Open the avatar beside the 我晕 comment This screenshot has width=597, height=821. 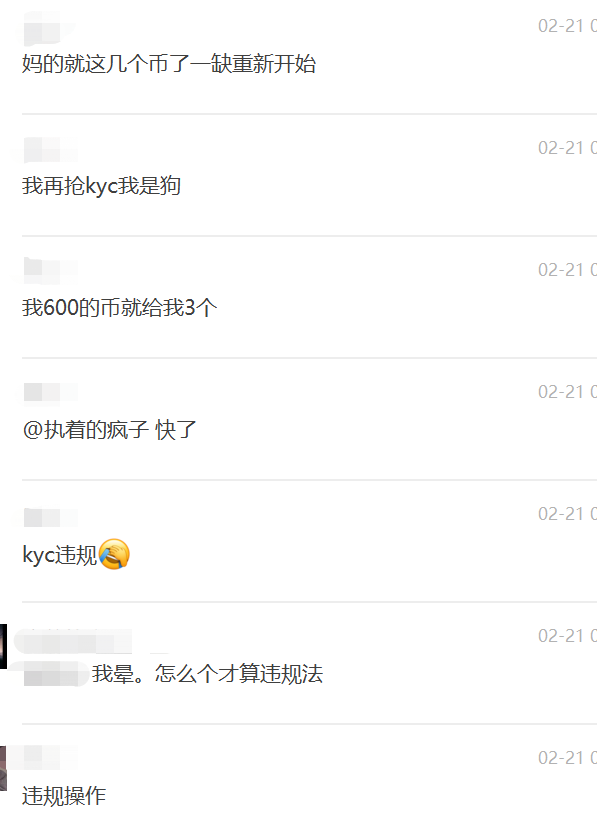click(3, 646)
